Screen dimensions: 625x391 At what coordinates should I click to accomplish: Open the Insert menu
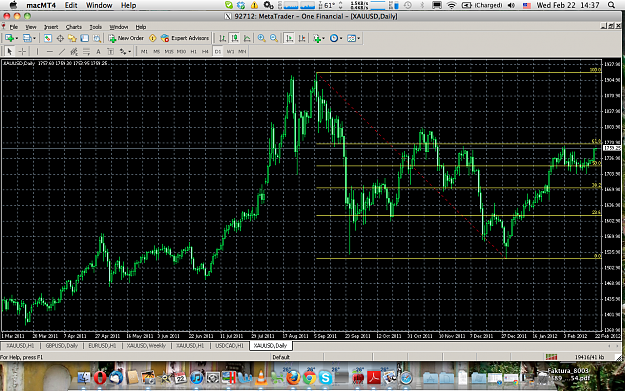click(x=51, y=27)
